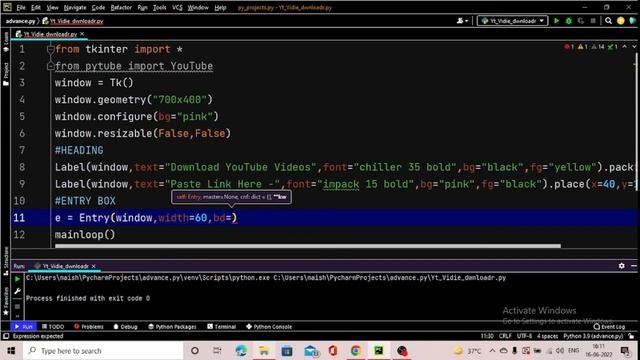Start debugging with the green bug icon
Image resolution: width=640 pixels, height=360 pixels.
coord(569,21)
